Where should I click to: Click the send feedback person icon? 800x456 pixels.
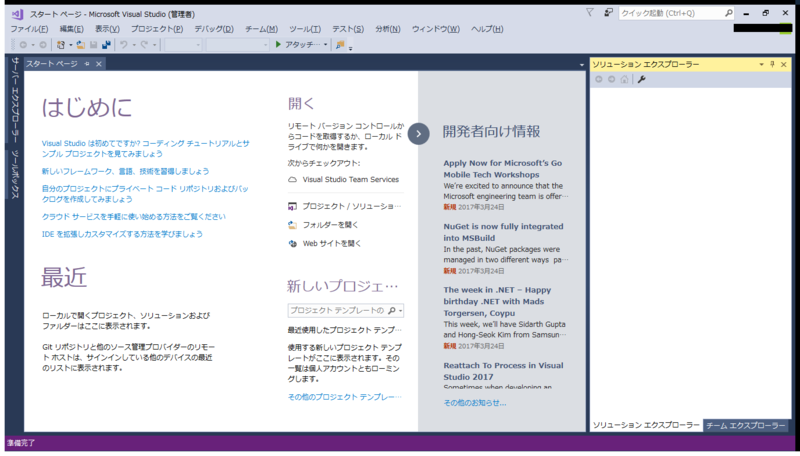pyautogui.click(x=608, y=12)
